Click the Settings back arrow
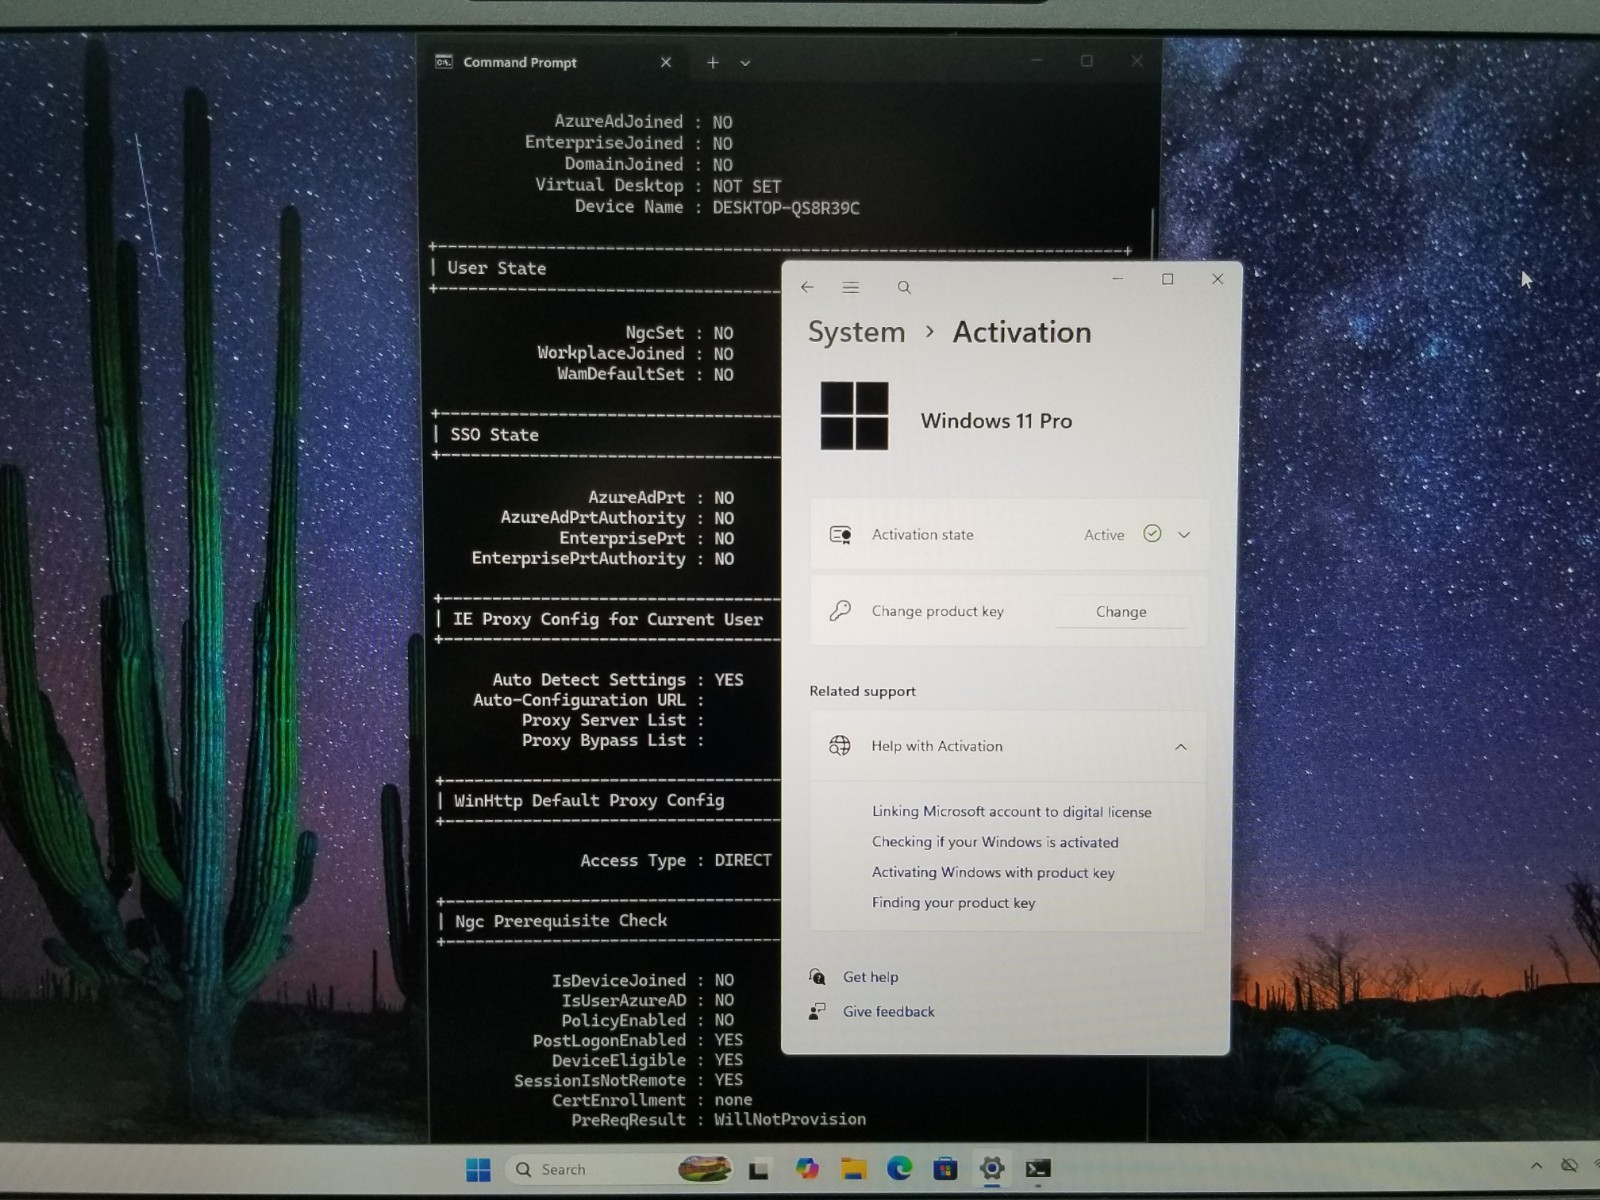 tap(807, 287)
